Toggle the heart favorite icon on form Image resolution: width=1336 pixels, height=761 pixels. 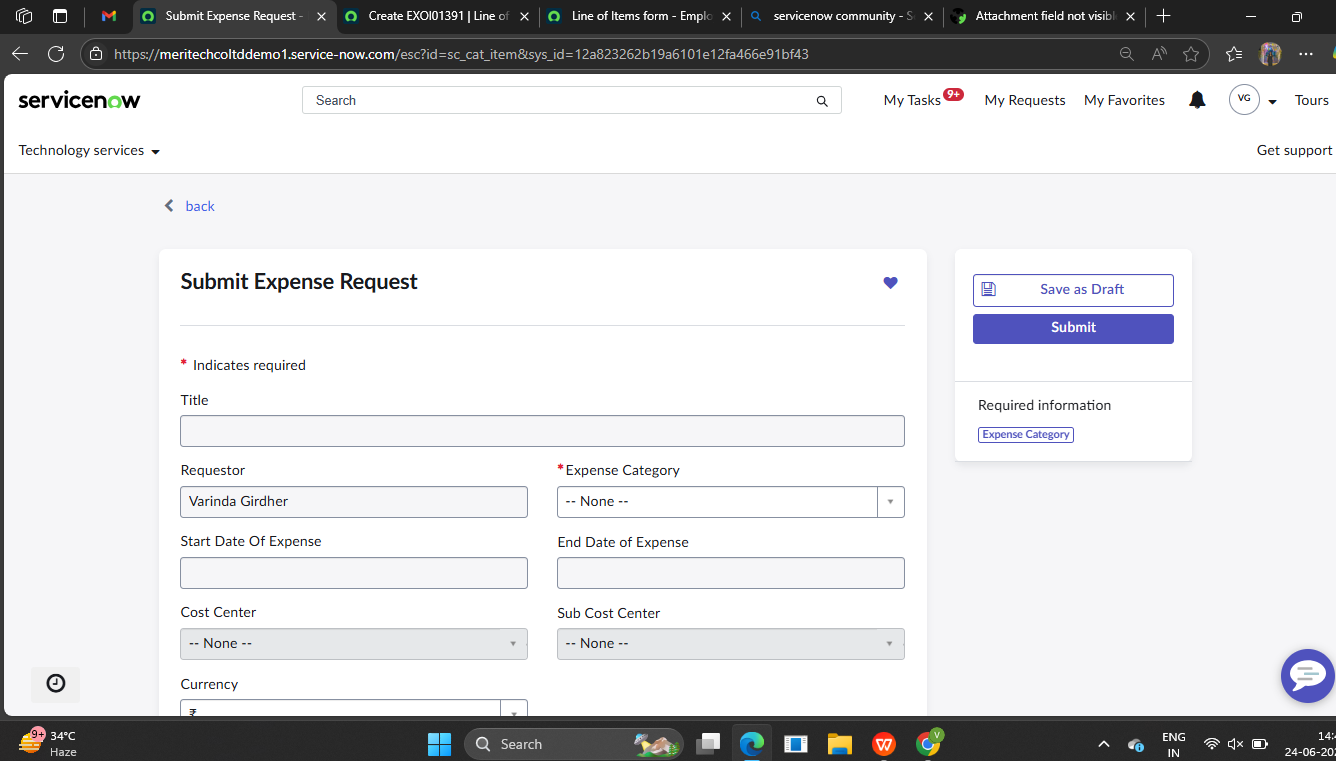(890, 283)
